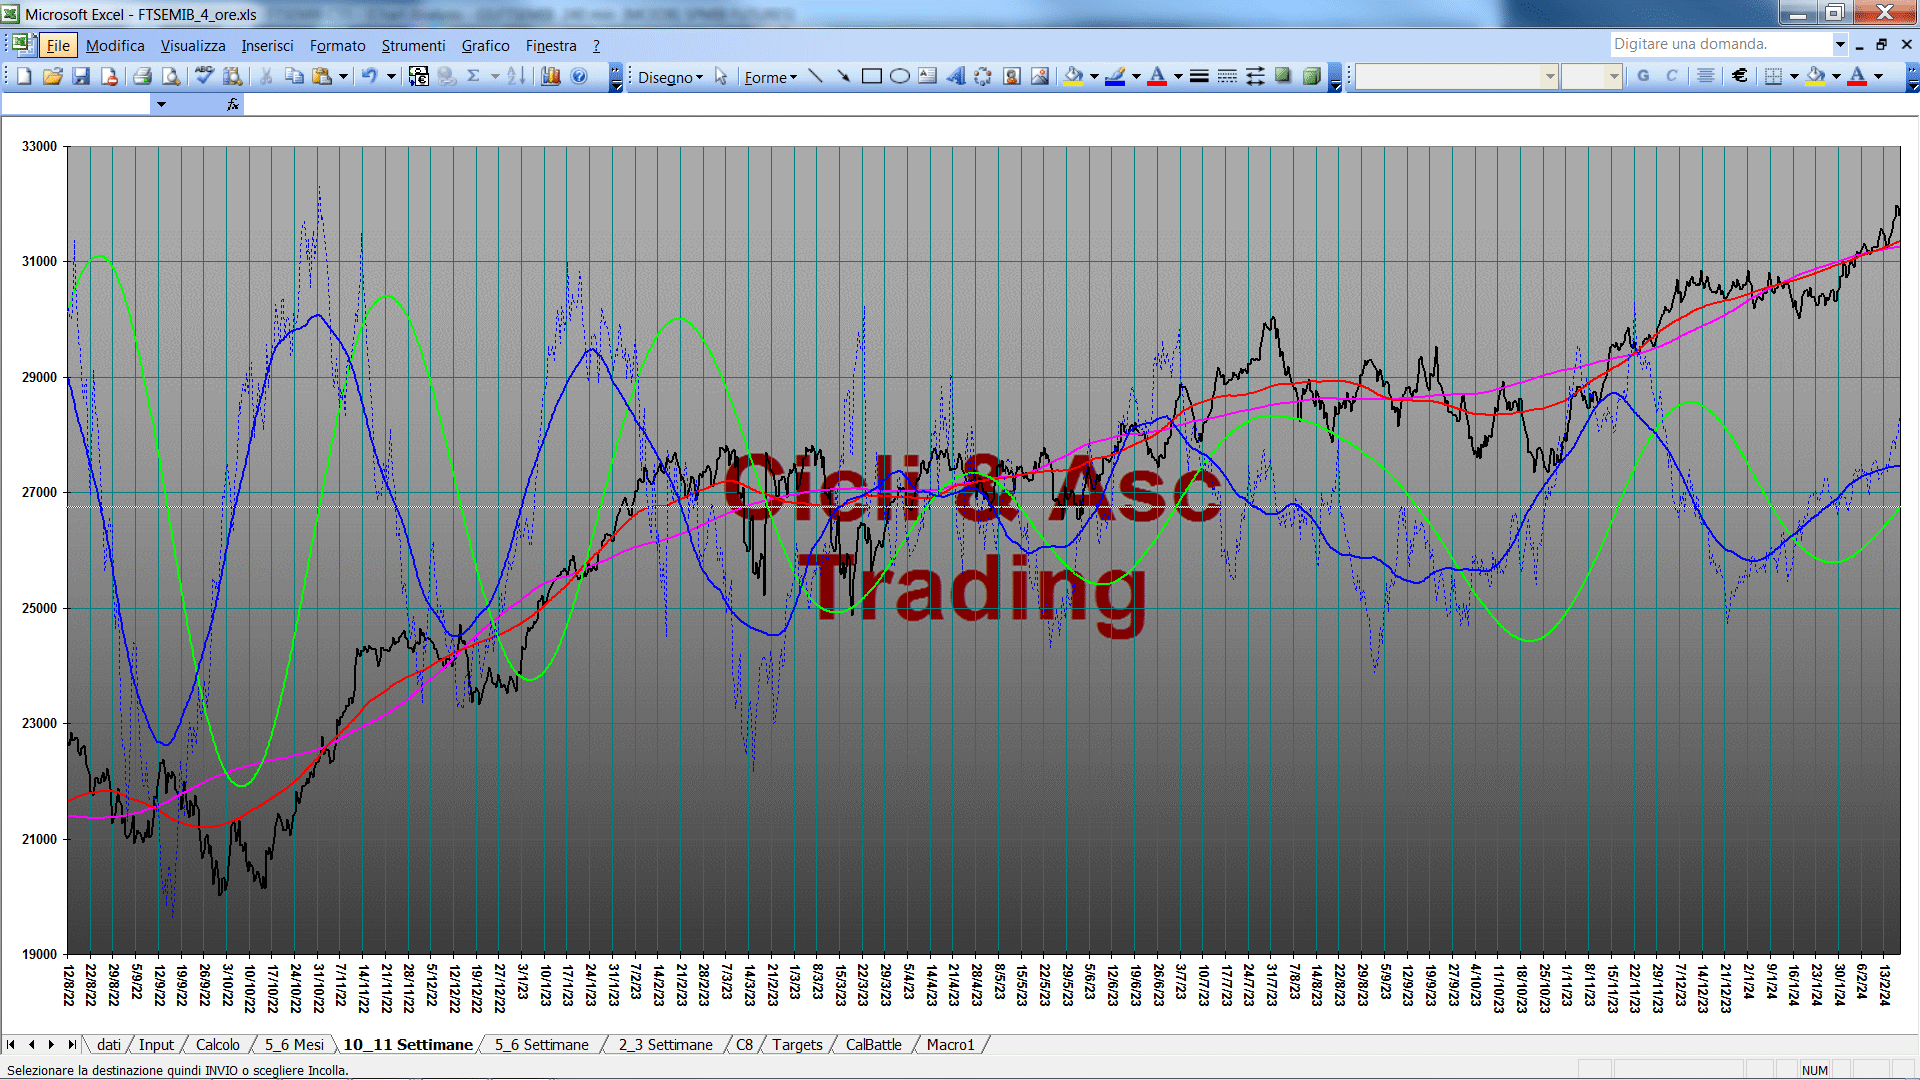Open the Visualizza menu
This screenshot has height=1080, width=1920.
(x=193, y=46)
